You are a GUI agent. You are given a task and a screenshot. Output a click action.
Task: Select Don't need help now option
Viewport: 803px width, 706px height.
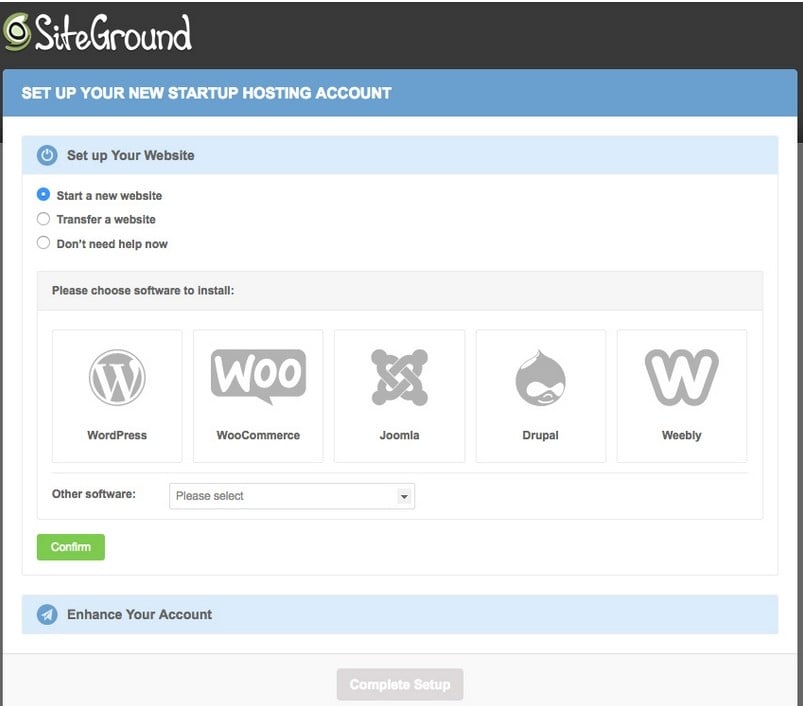(x=44, y=243)
